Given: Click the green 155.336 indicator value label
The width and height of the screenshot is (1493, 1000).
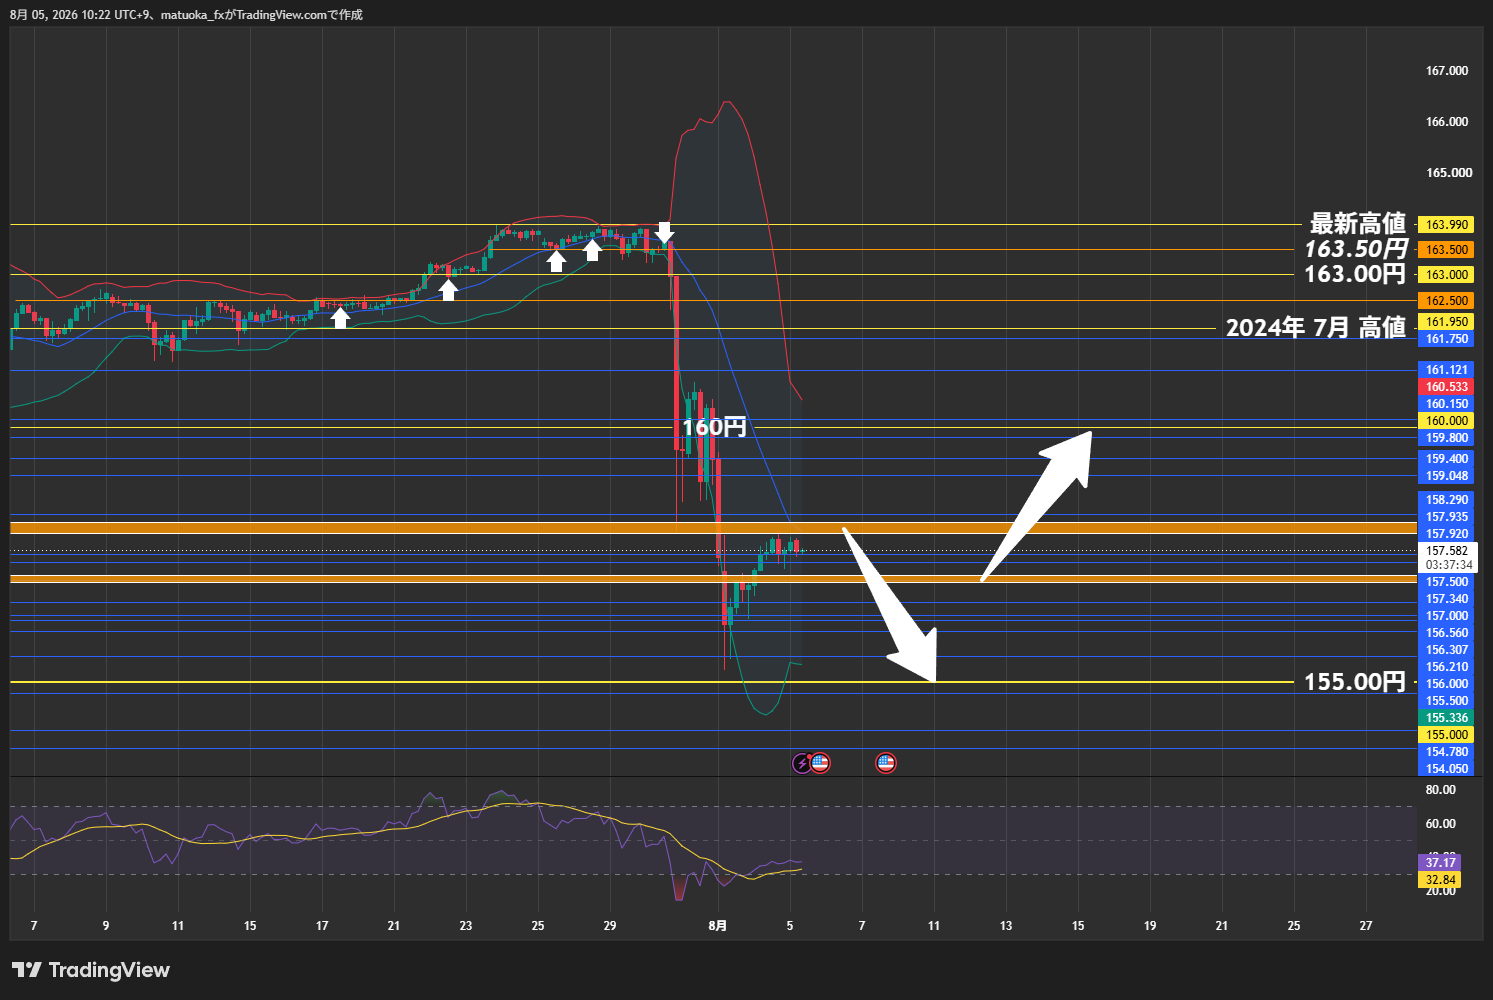Looking at the screenshot, I should pyautogui.click(x=1446, y=718).
